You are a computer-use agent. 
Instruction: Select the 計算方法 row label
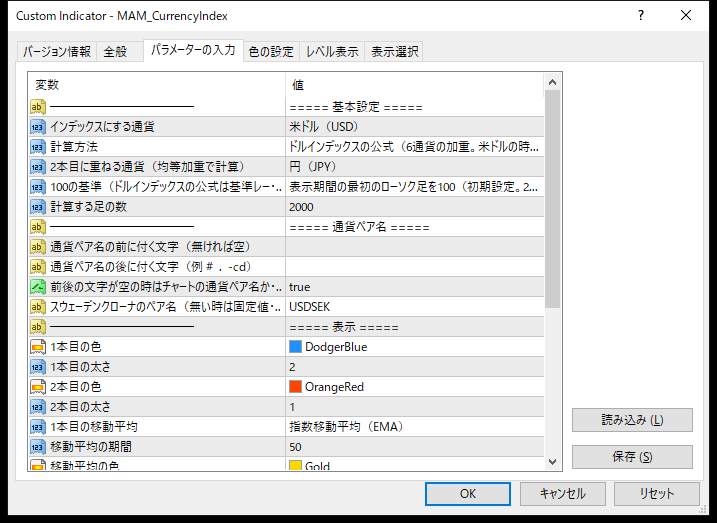[74, 147]
